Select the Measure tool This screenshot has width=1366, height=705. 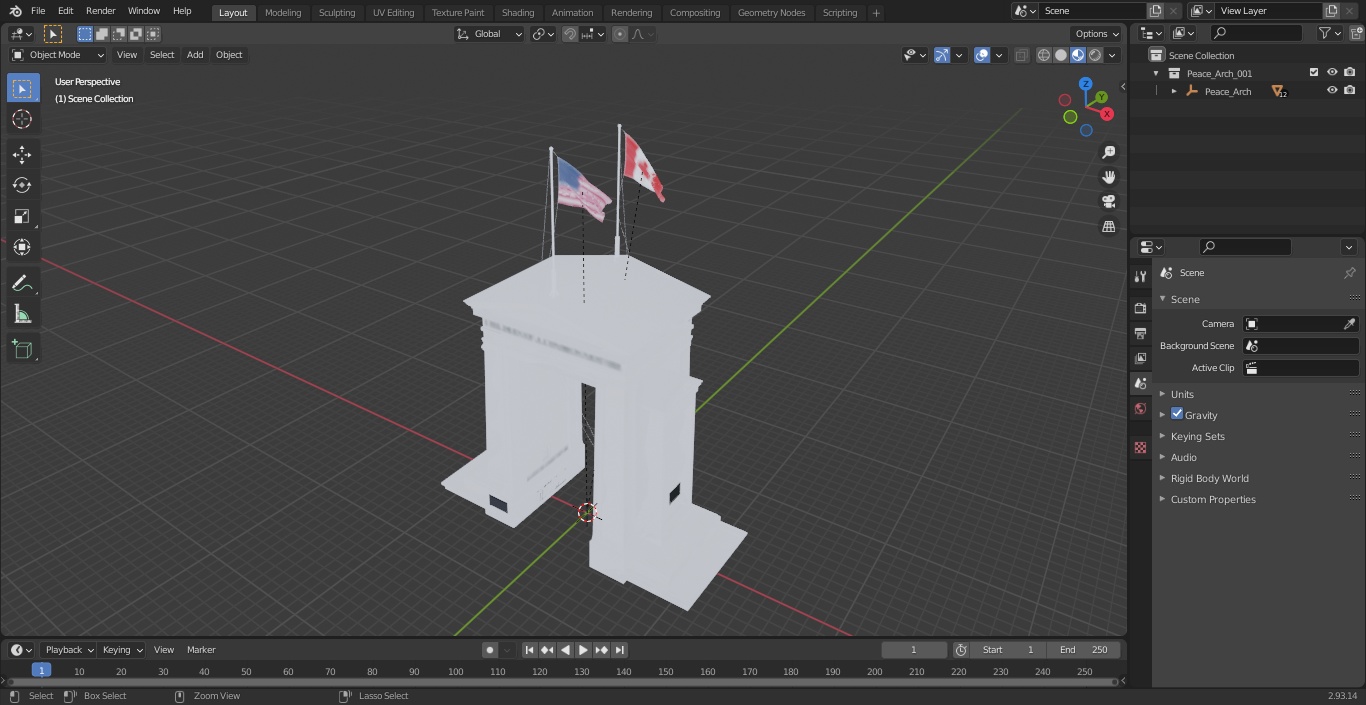(22, 315)
